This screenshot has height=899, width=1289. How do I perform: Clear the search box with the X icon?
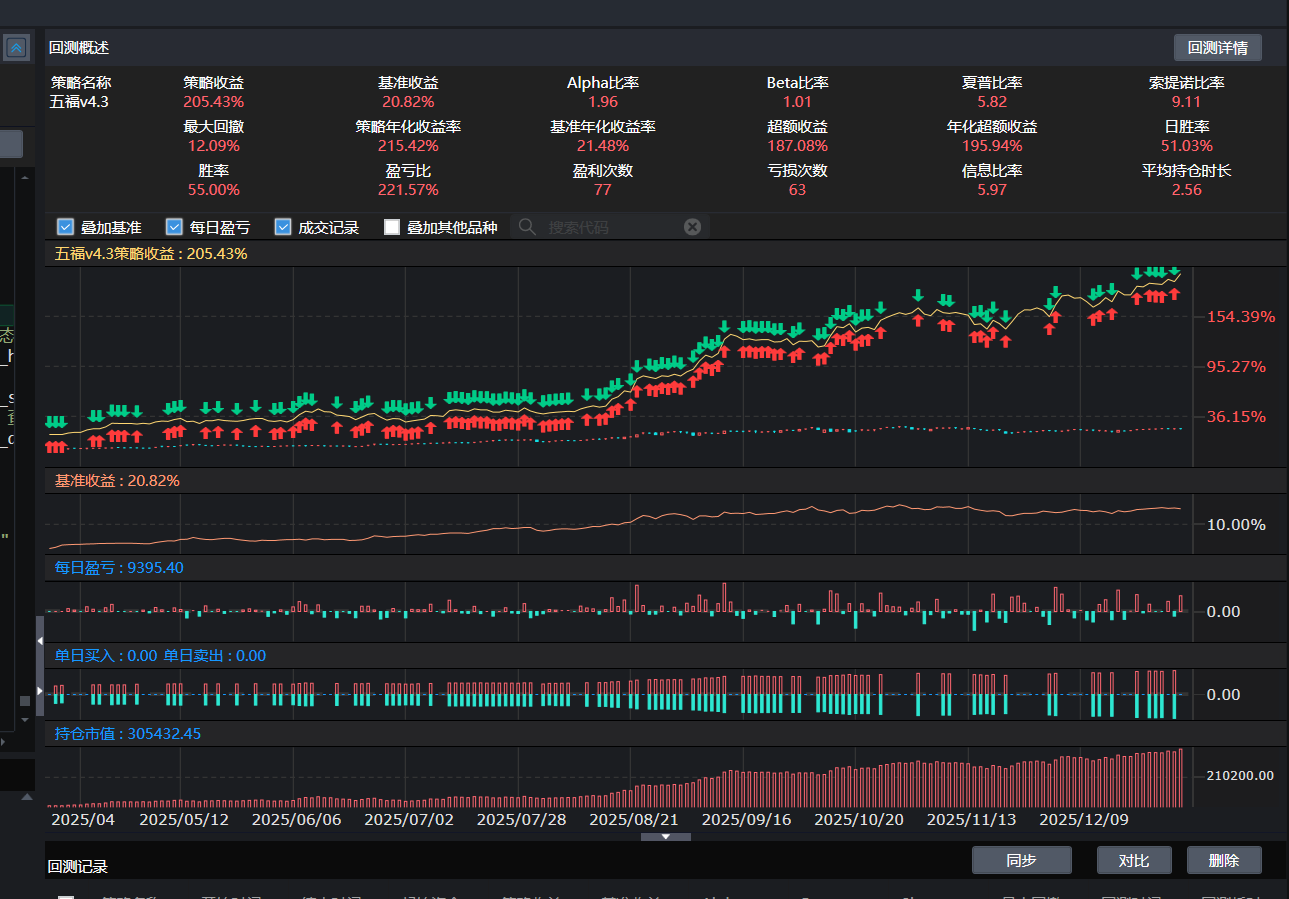tap(692, 227)
